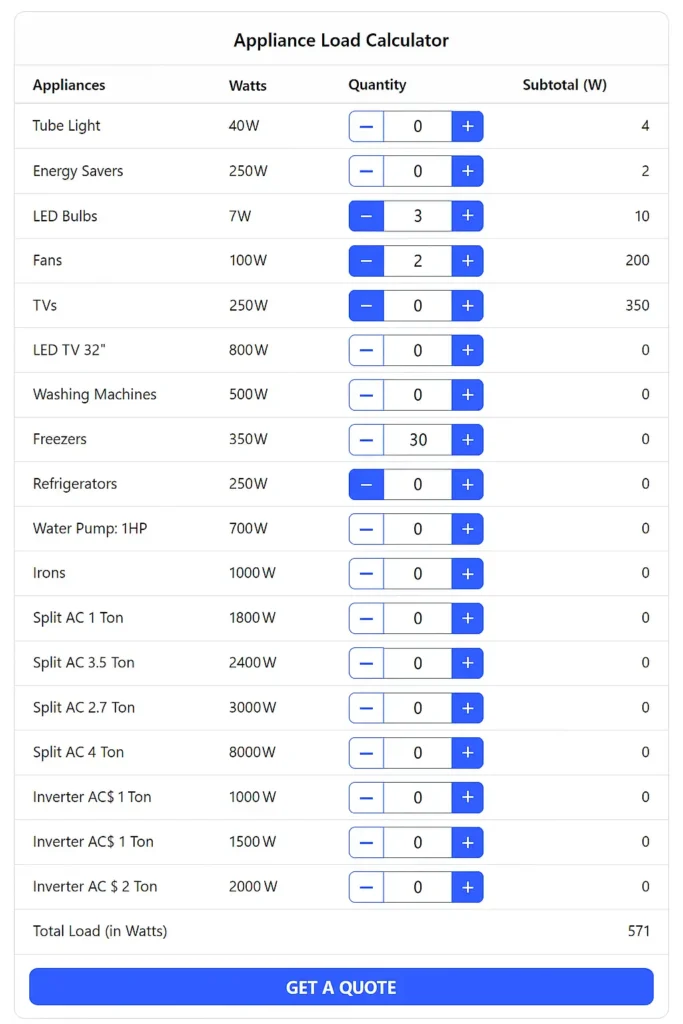The image size is (683, 1024).
Task: Add one TV to the quantity
Action: 467,305
